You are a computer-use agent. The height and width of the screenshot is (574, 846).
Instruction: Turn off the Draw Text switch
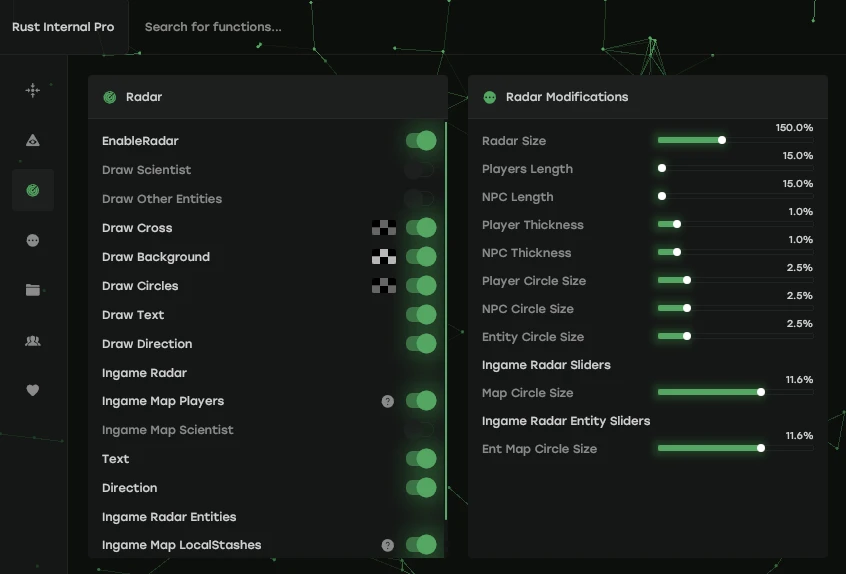tap(421, 315)
